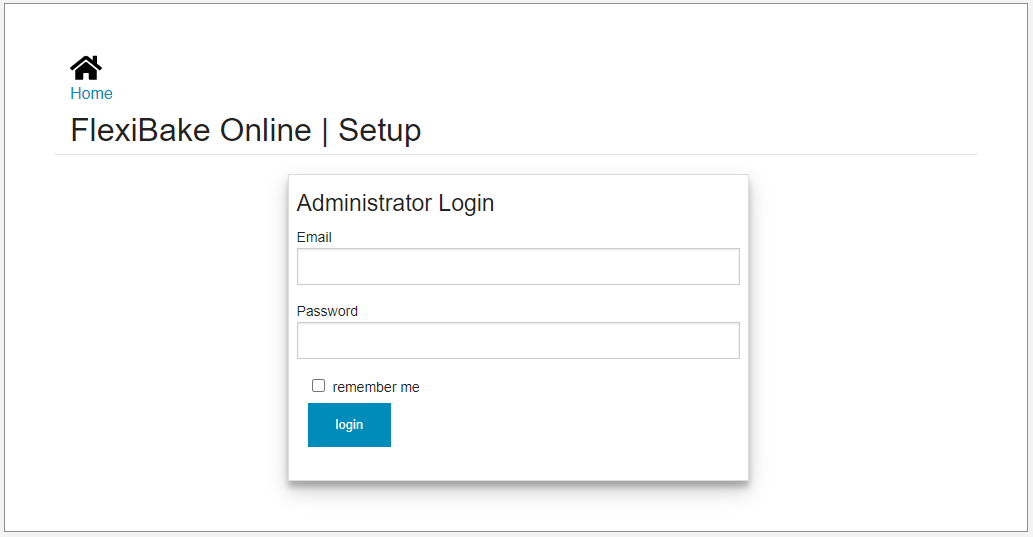Viewport: 1033px width, 537px height.
Task: Go home using the black house icon
Action: tap(86, 68)
